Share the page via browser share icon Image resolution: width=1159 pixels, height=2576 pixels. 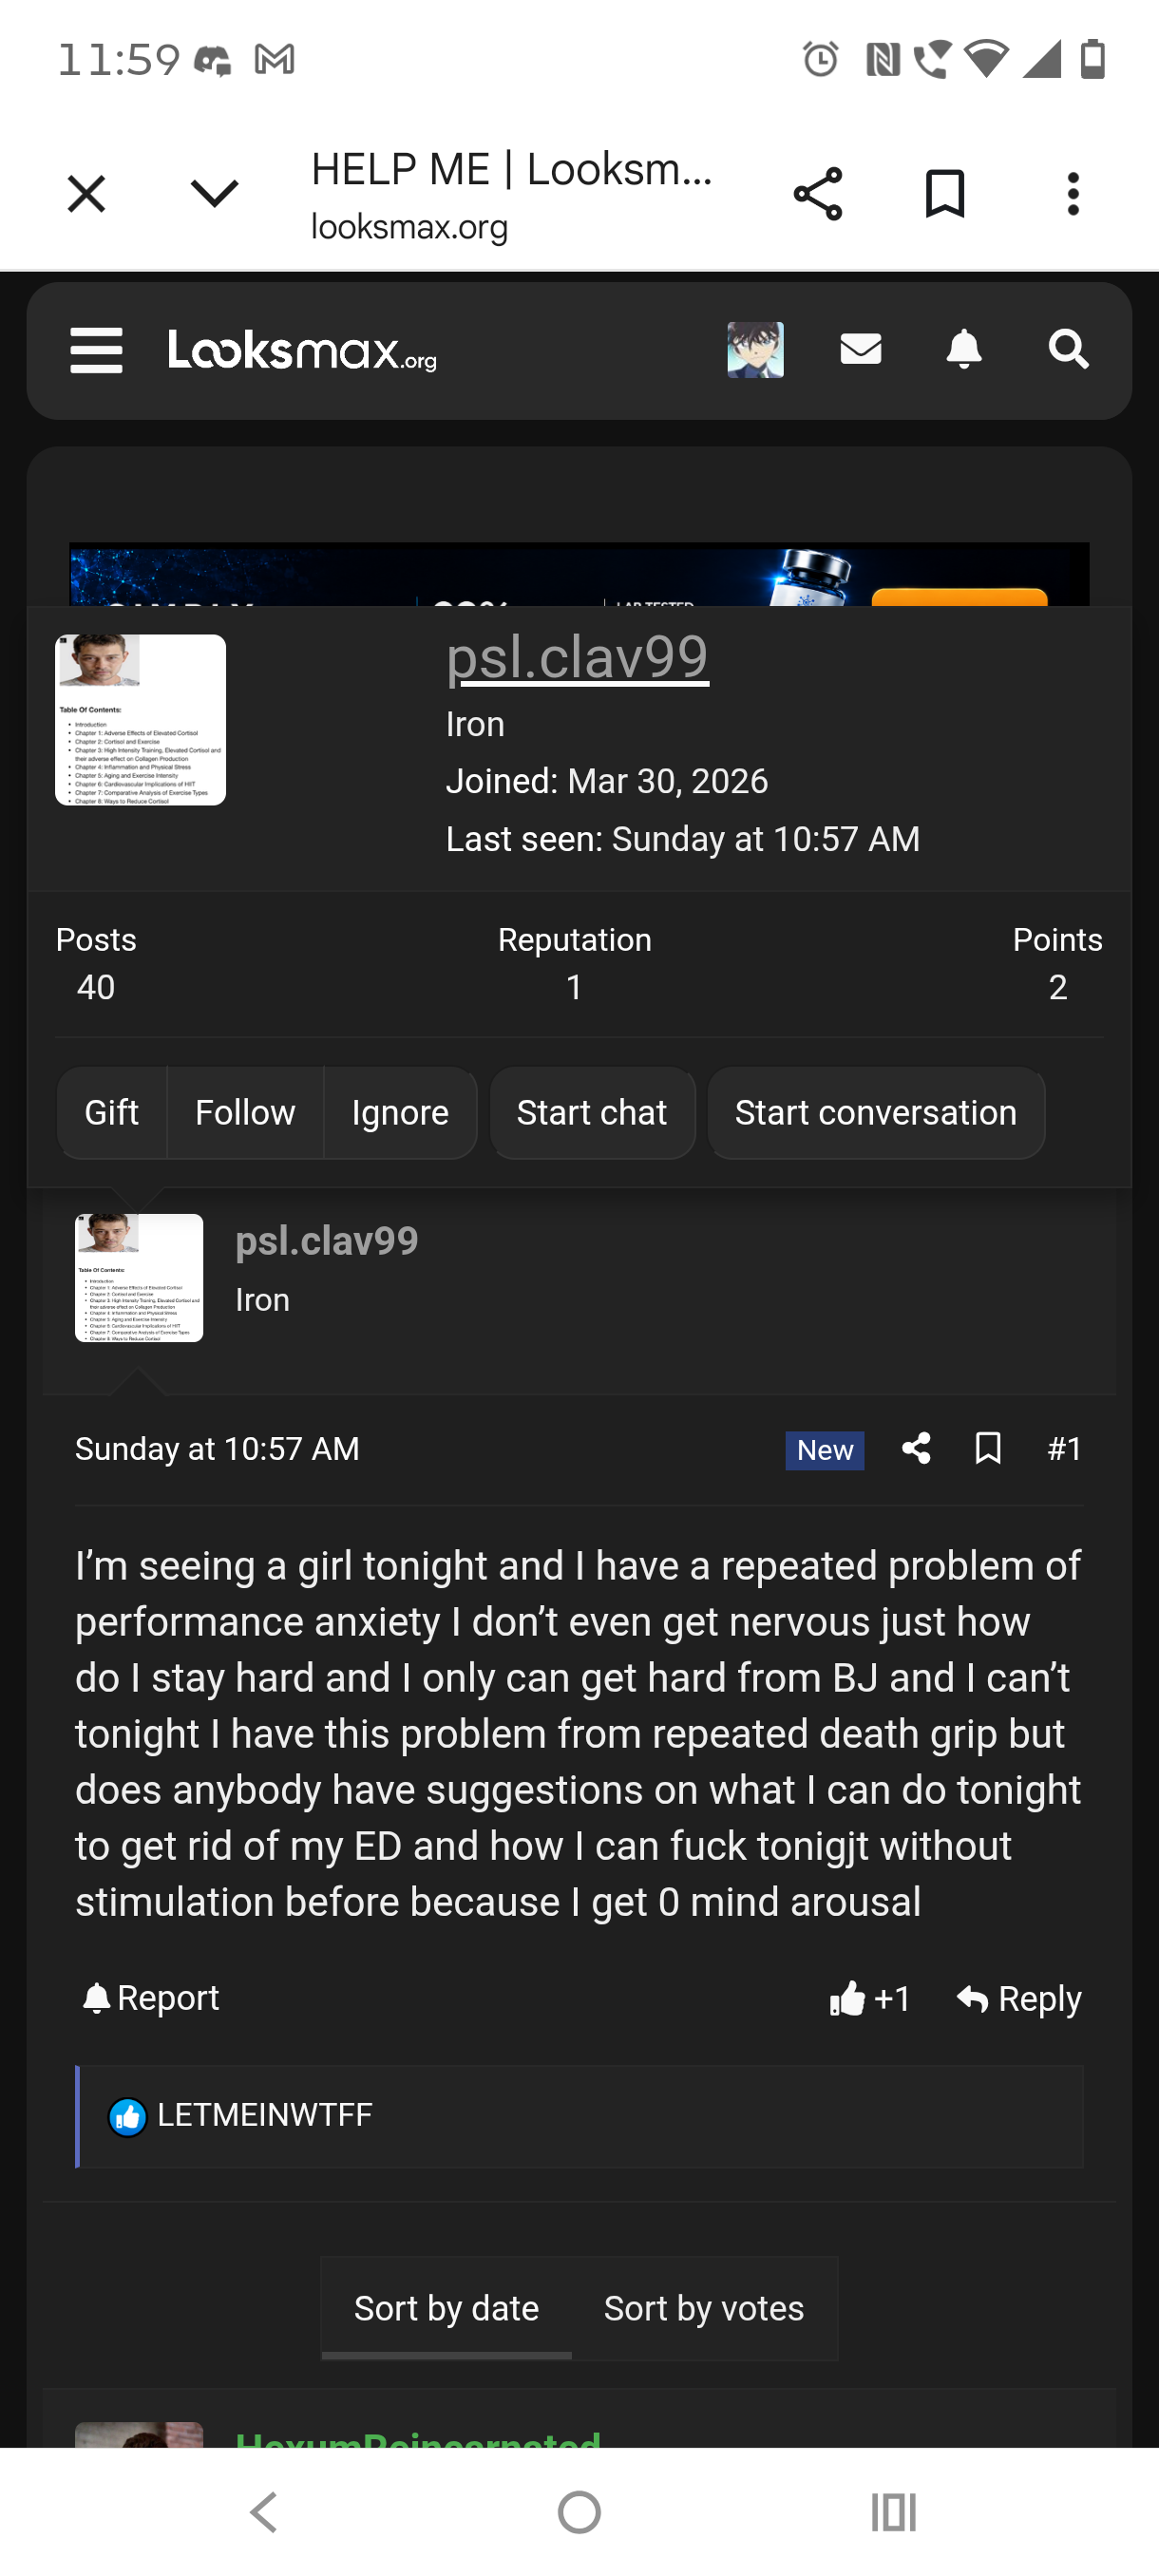click(818, 194)
